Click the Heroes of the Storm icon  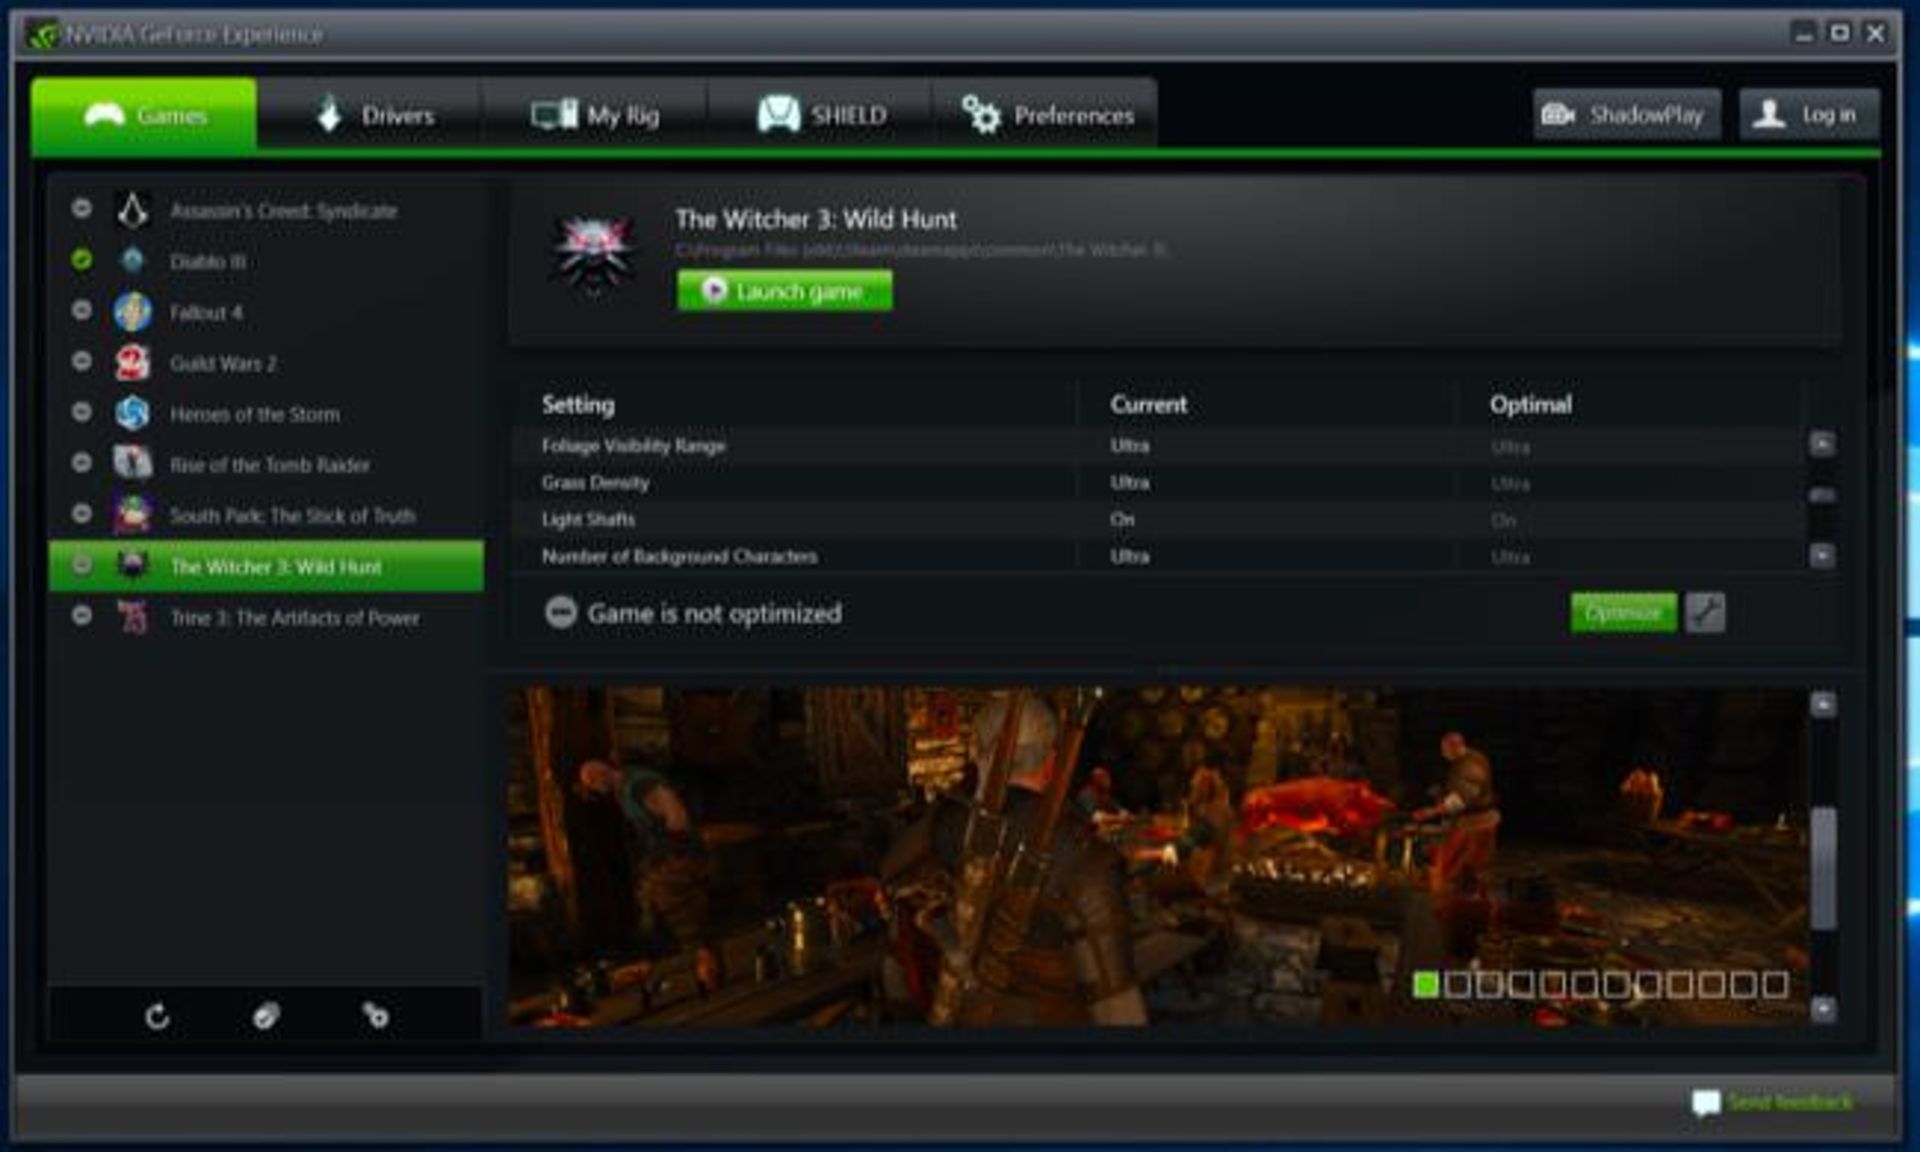[x=132, y=413]
